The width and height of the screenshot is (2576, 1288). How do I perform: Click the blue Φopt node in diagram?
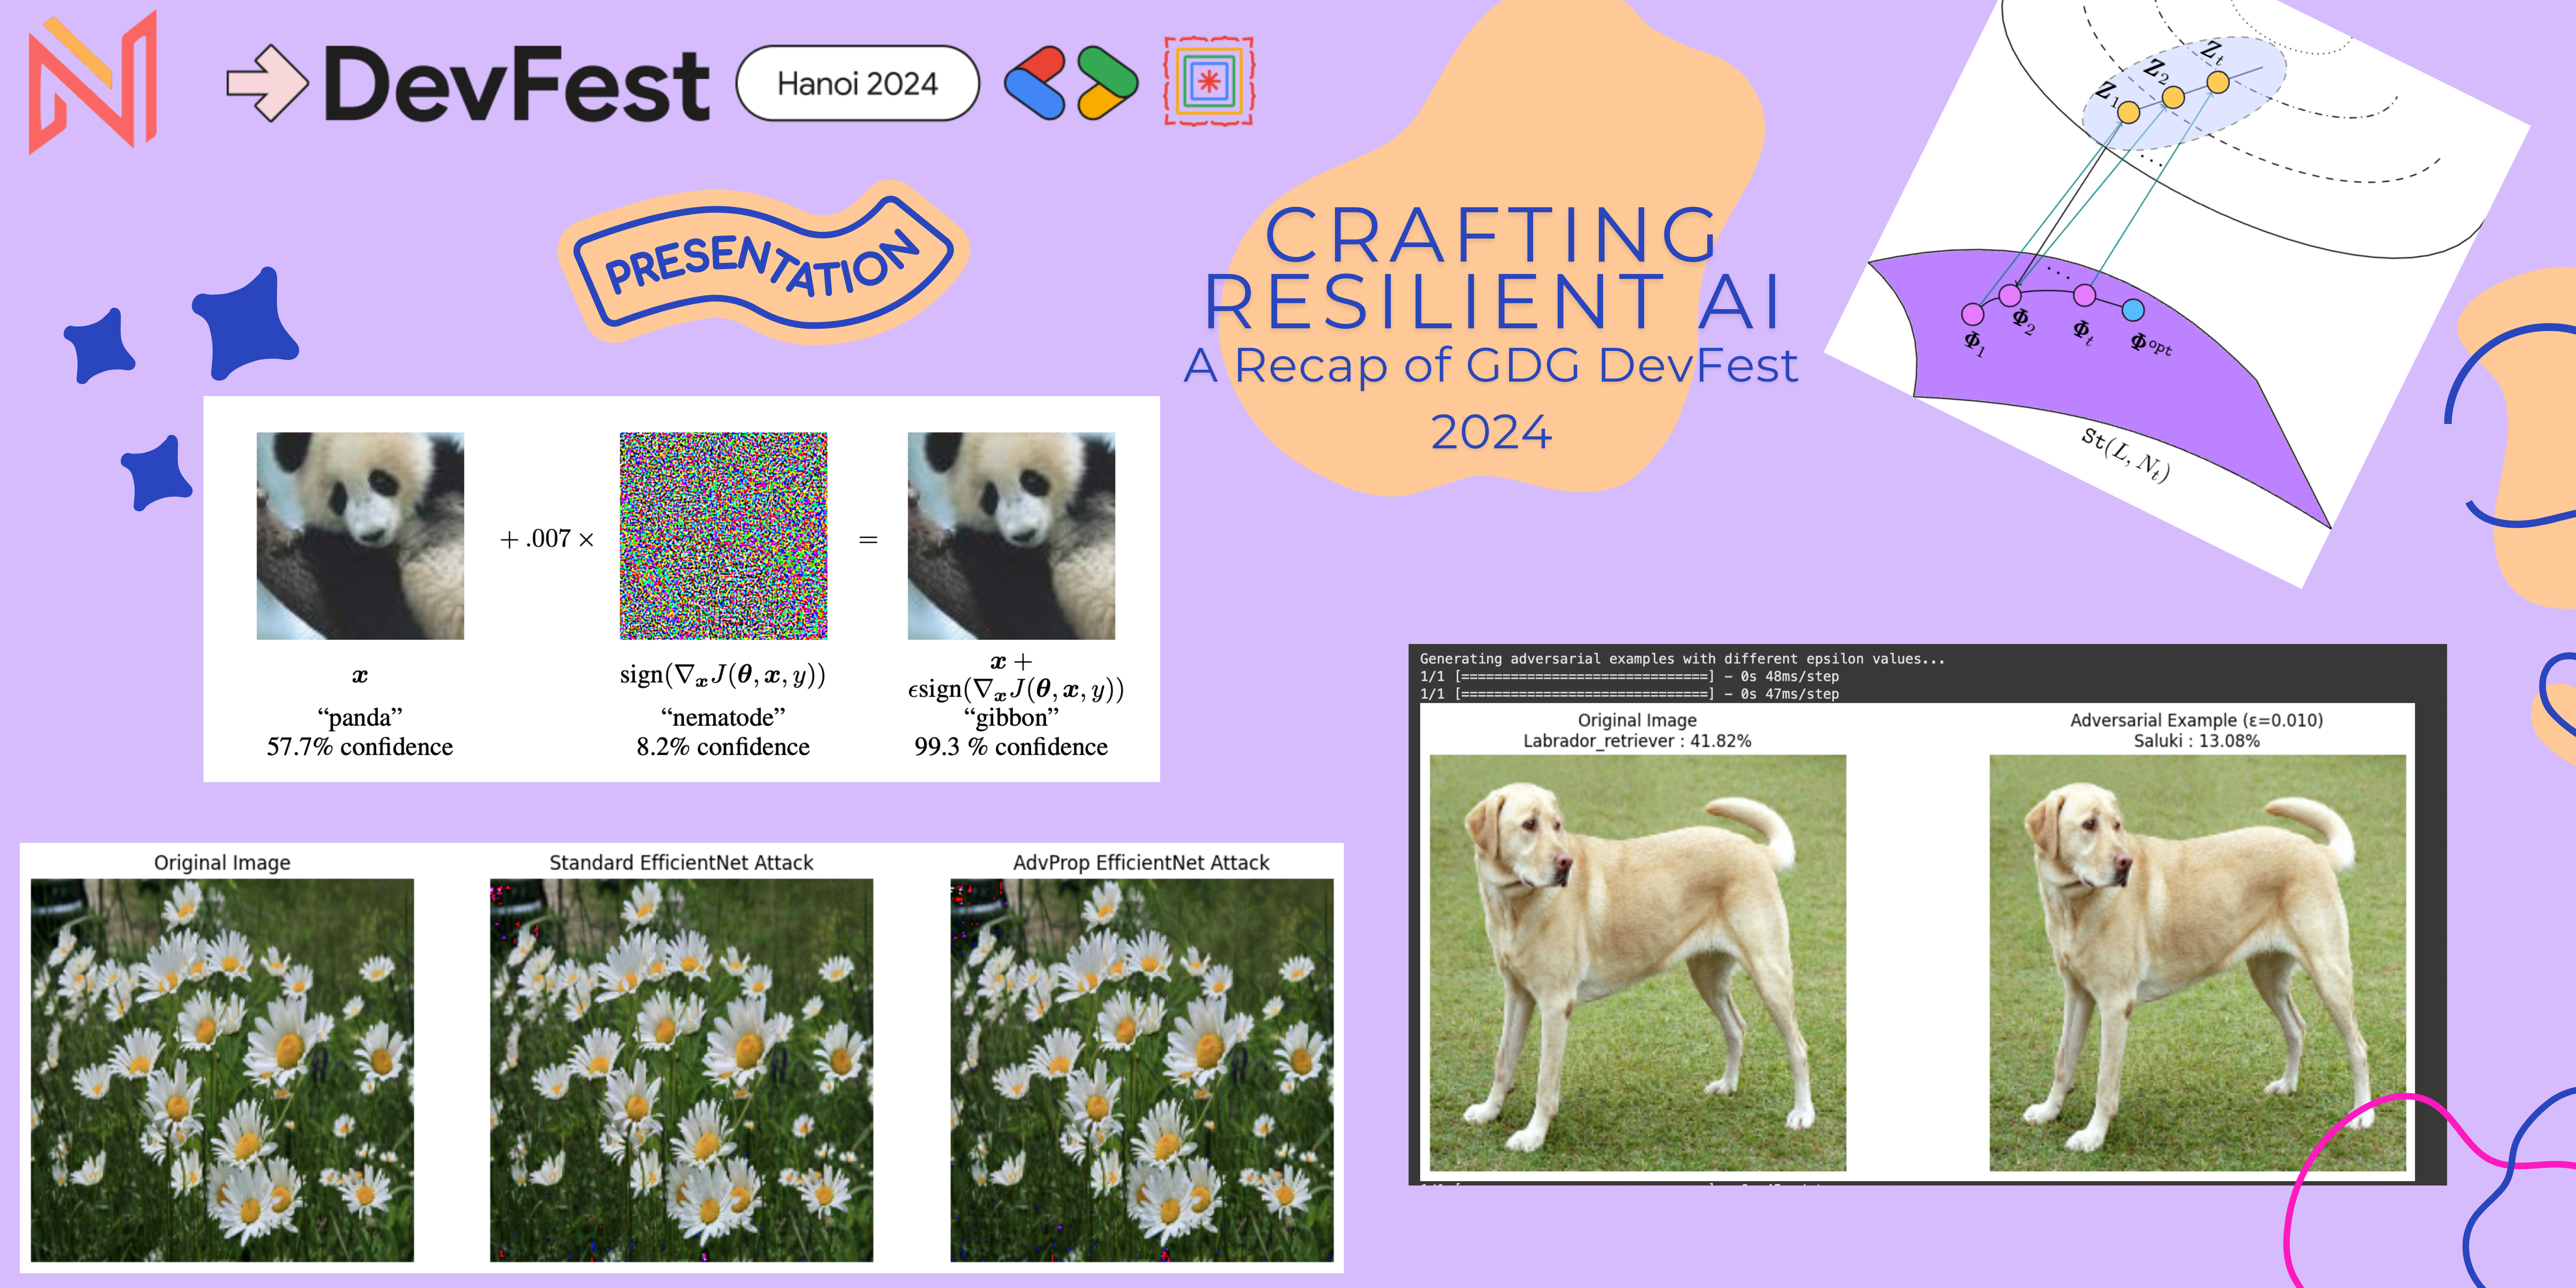point(2133,310)
